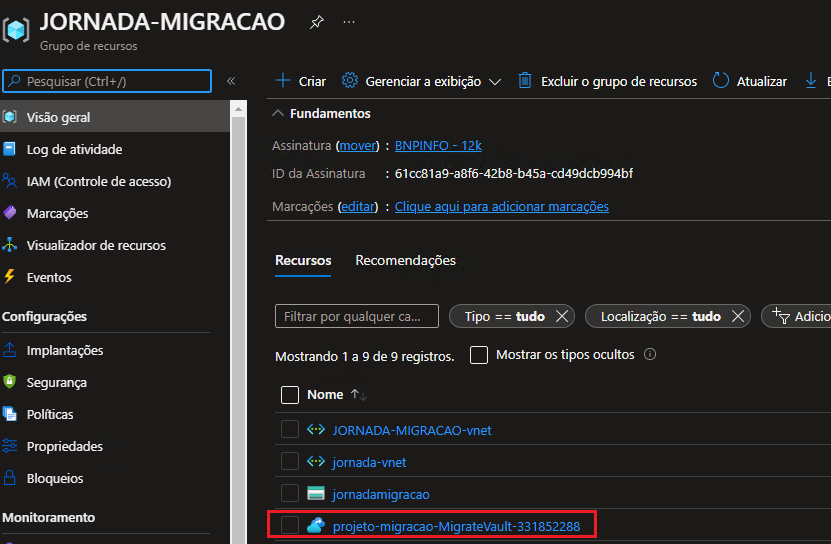
Task: Tick the select-all checkbox beside Nome
Action: [x=290, y=394]
